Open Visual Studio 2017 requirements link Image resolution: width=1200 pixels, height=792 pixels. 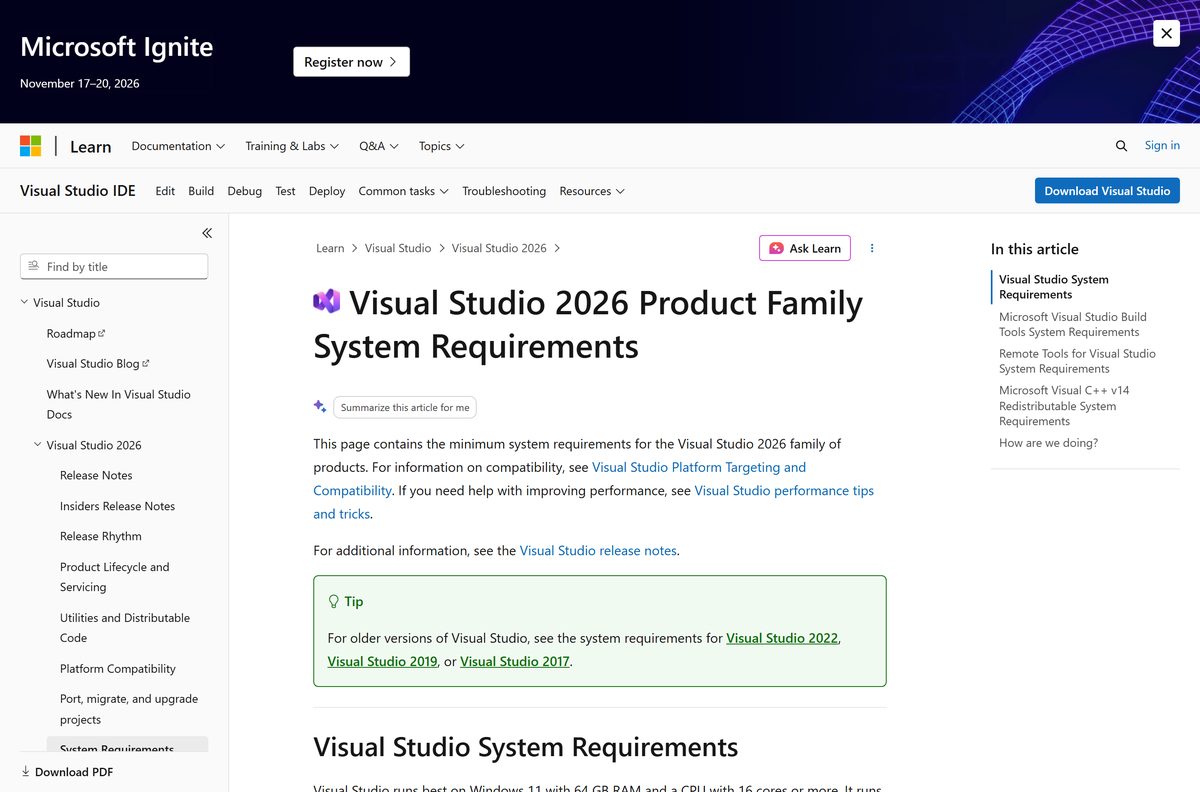click(515, 661)
